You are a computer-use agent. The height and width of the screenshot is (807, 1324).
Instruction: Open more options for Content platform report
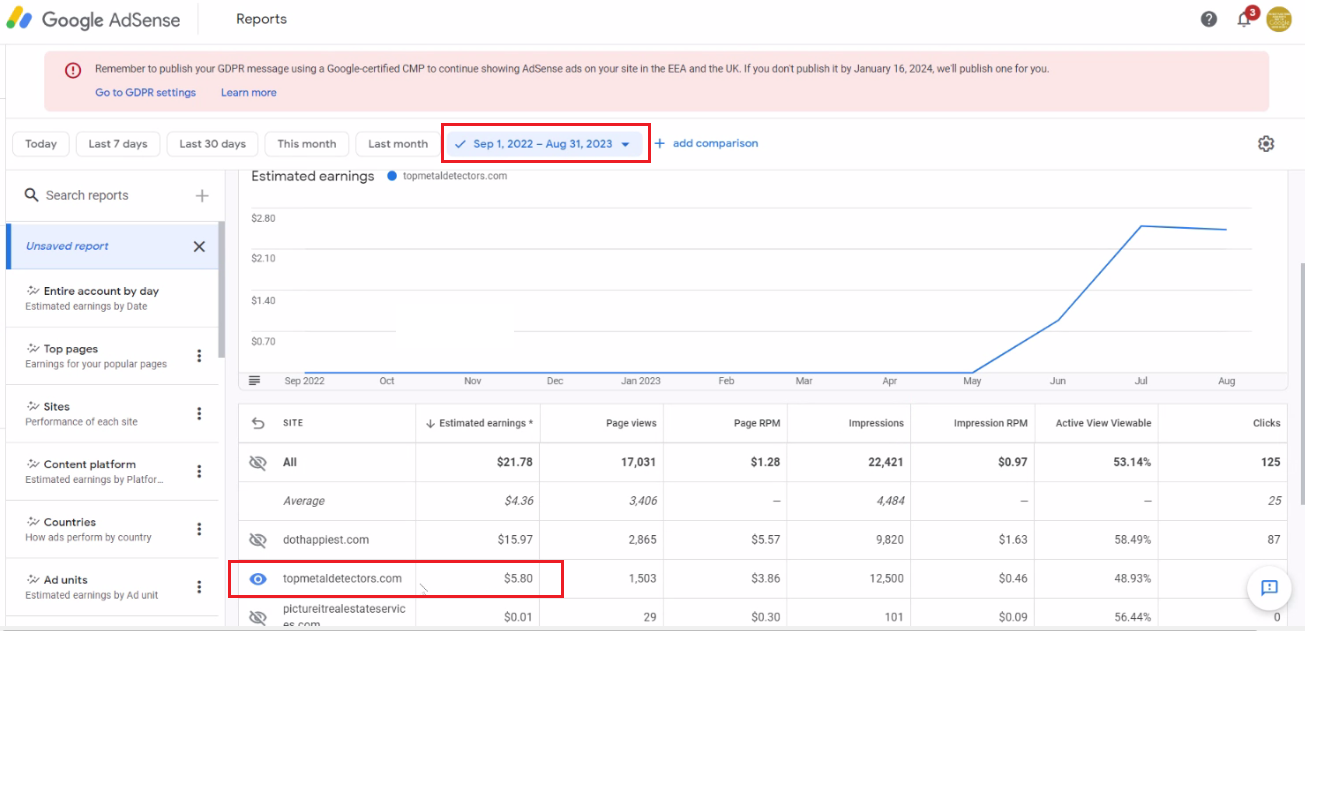pos(199,472)
